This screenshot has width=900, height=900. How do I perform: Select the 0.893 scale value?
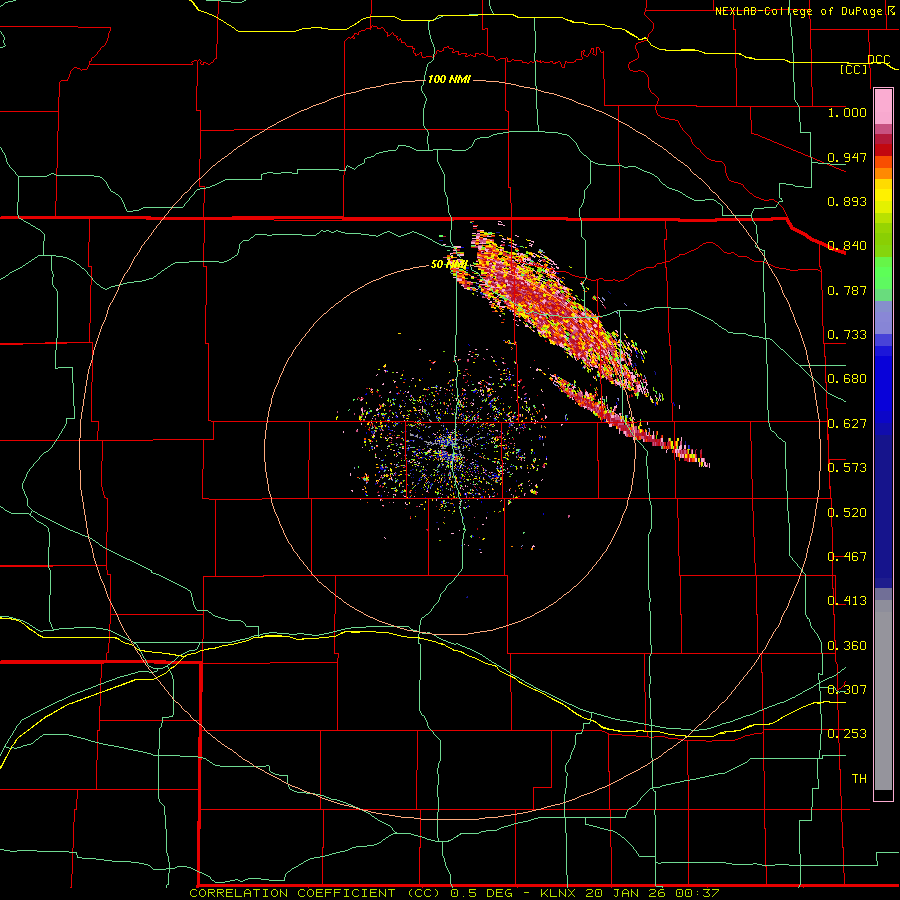point(847,201)
